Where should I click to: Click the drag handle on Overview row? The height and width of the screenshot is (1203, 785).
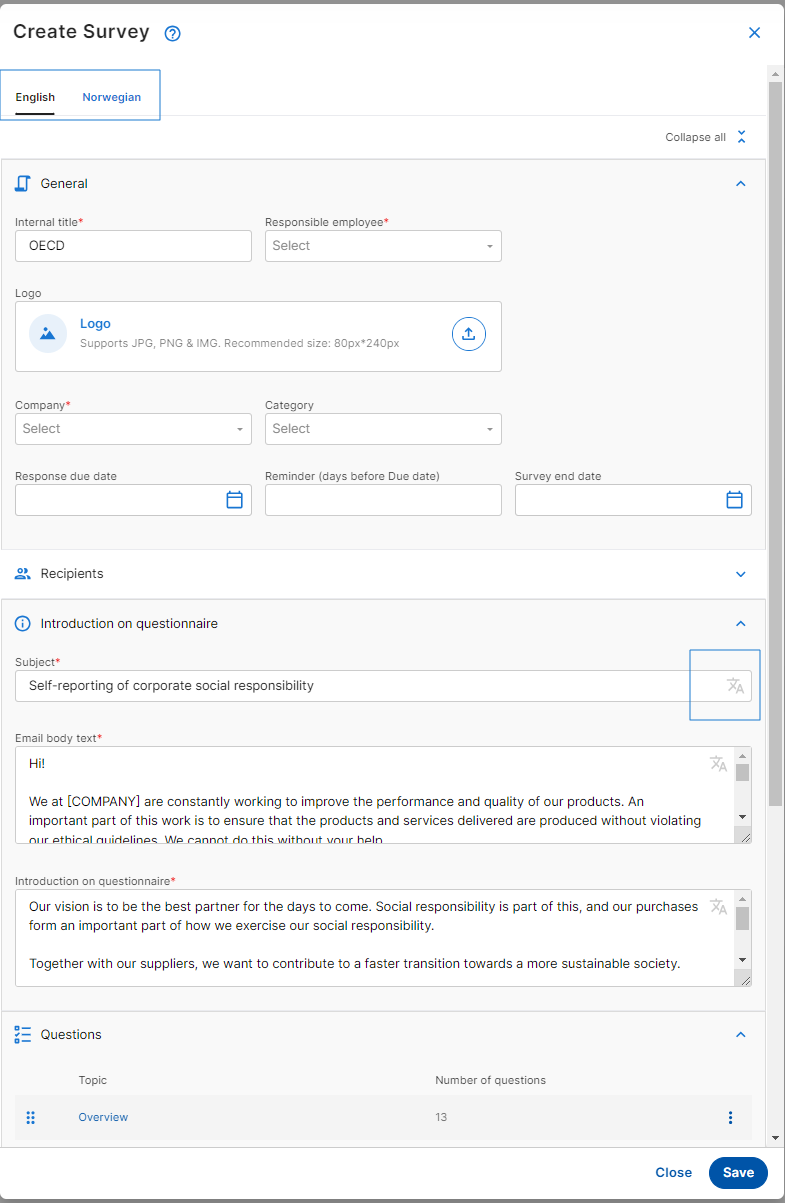point(30,1117)
